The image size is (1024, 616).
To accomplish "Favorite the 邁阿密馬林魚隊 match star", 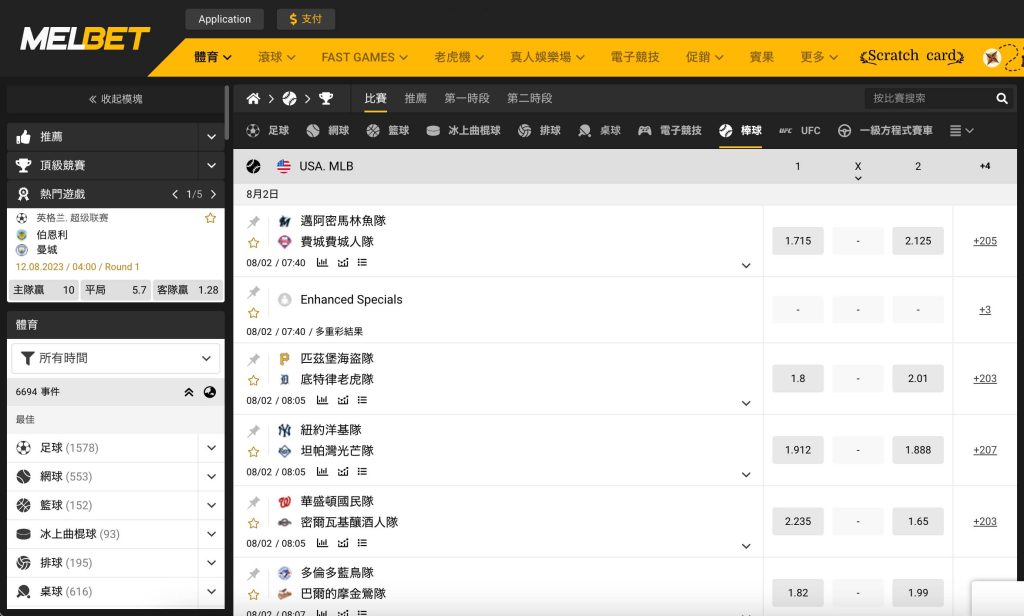I will point(253,243).
